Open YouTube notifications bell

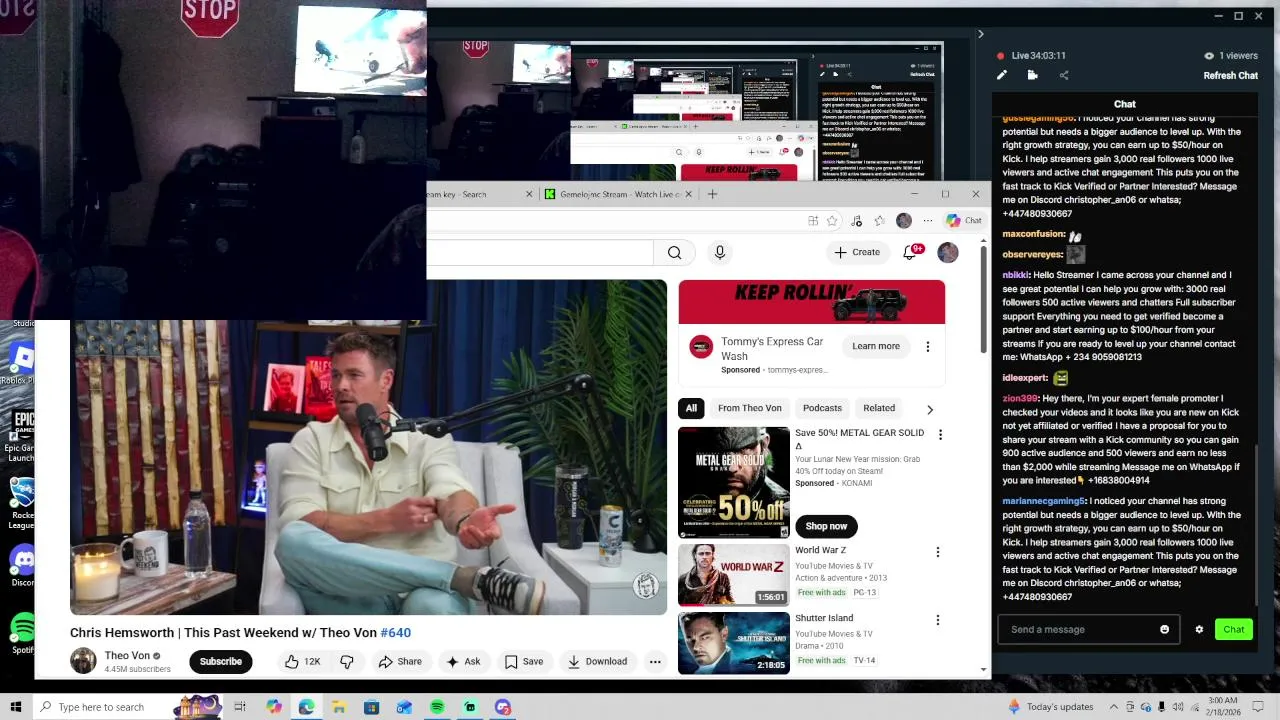910,252
